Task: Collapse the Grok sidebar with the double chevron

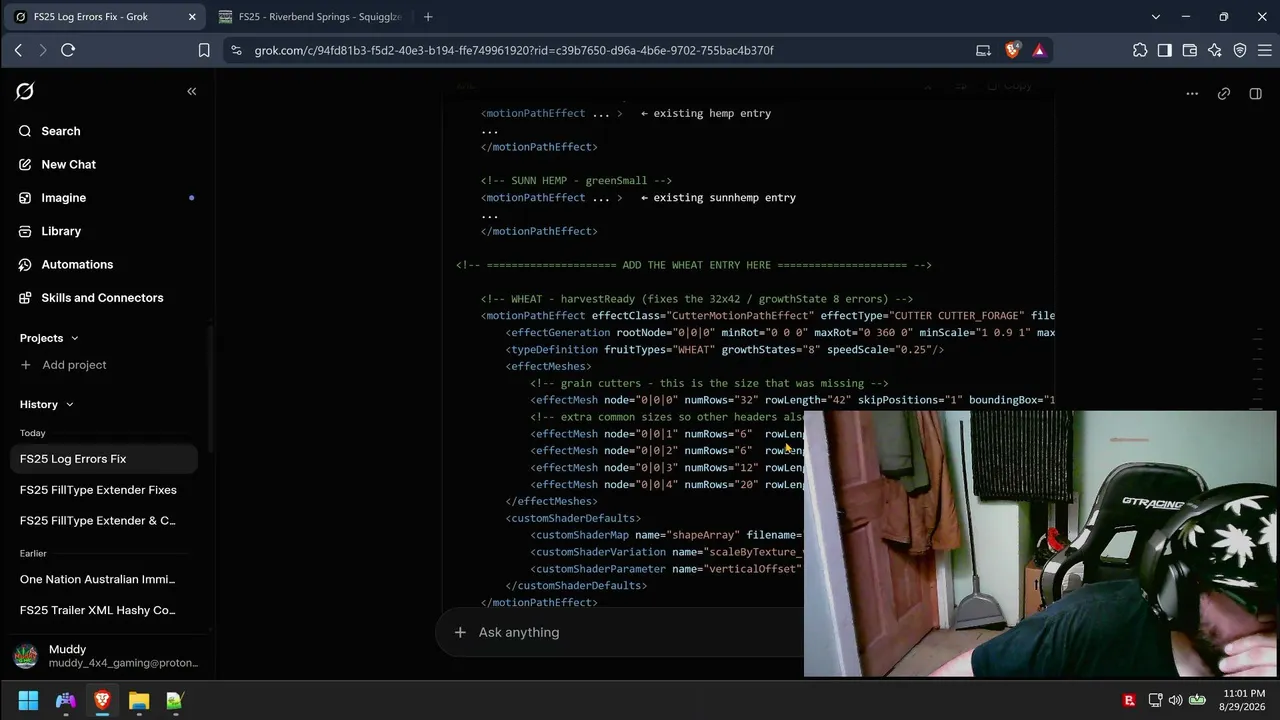Action: tap(192, 92)
